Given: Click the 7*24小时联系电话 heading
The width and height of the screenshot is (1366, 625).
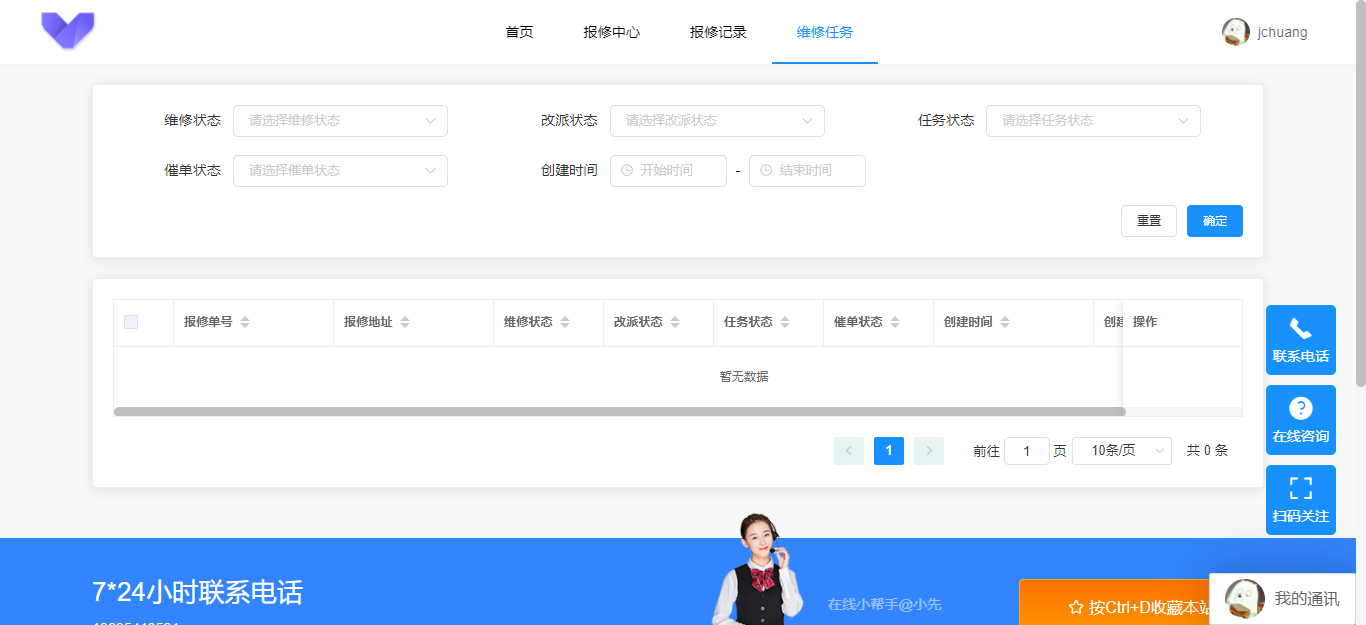Looking at the screenshot, I should [198, 592].
